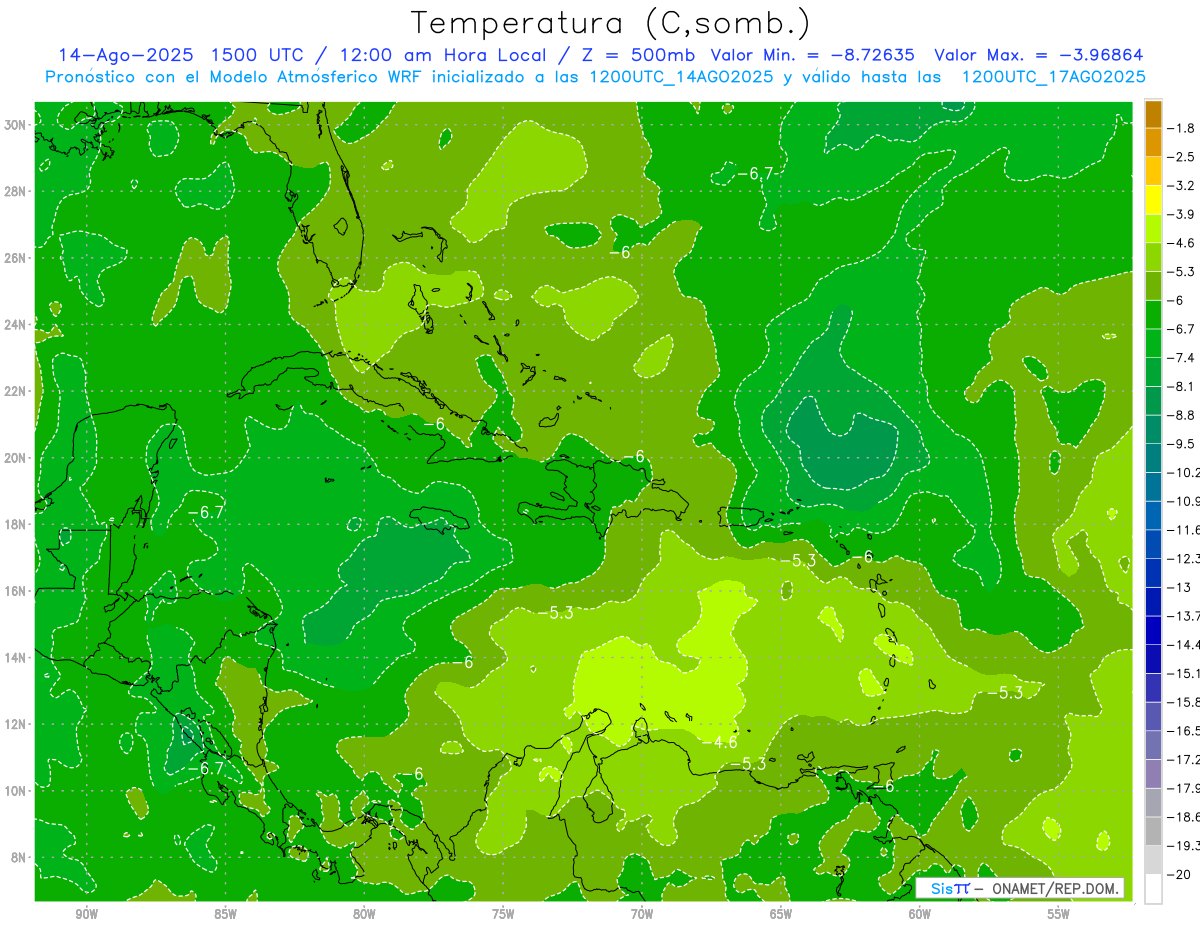Pick the amber swatch between -2.5 and -3.2
This screenshot has height=927, width=1200.
[x=1153, y=171]
